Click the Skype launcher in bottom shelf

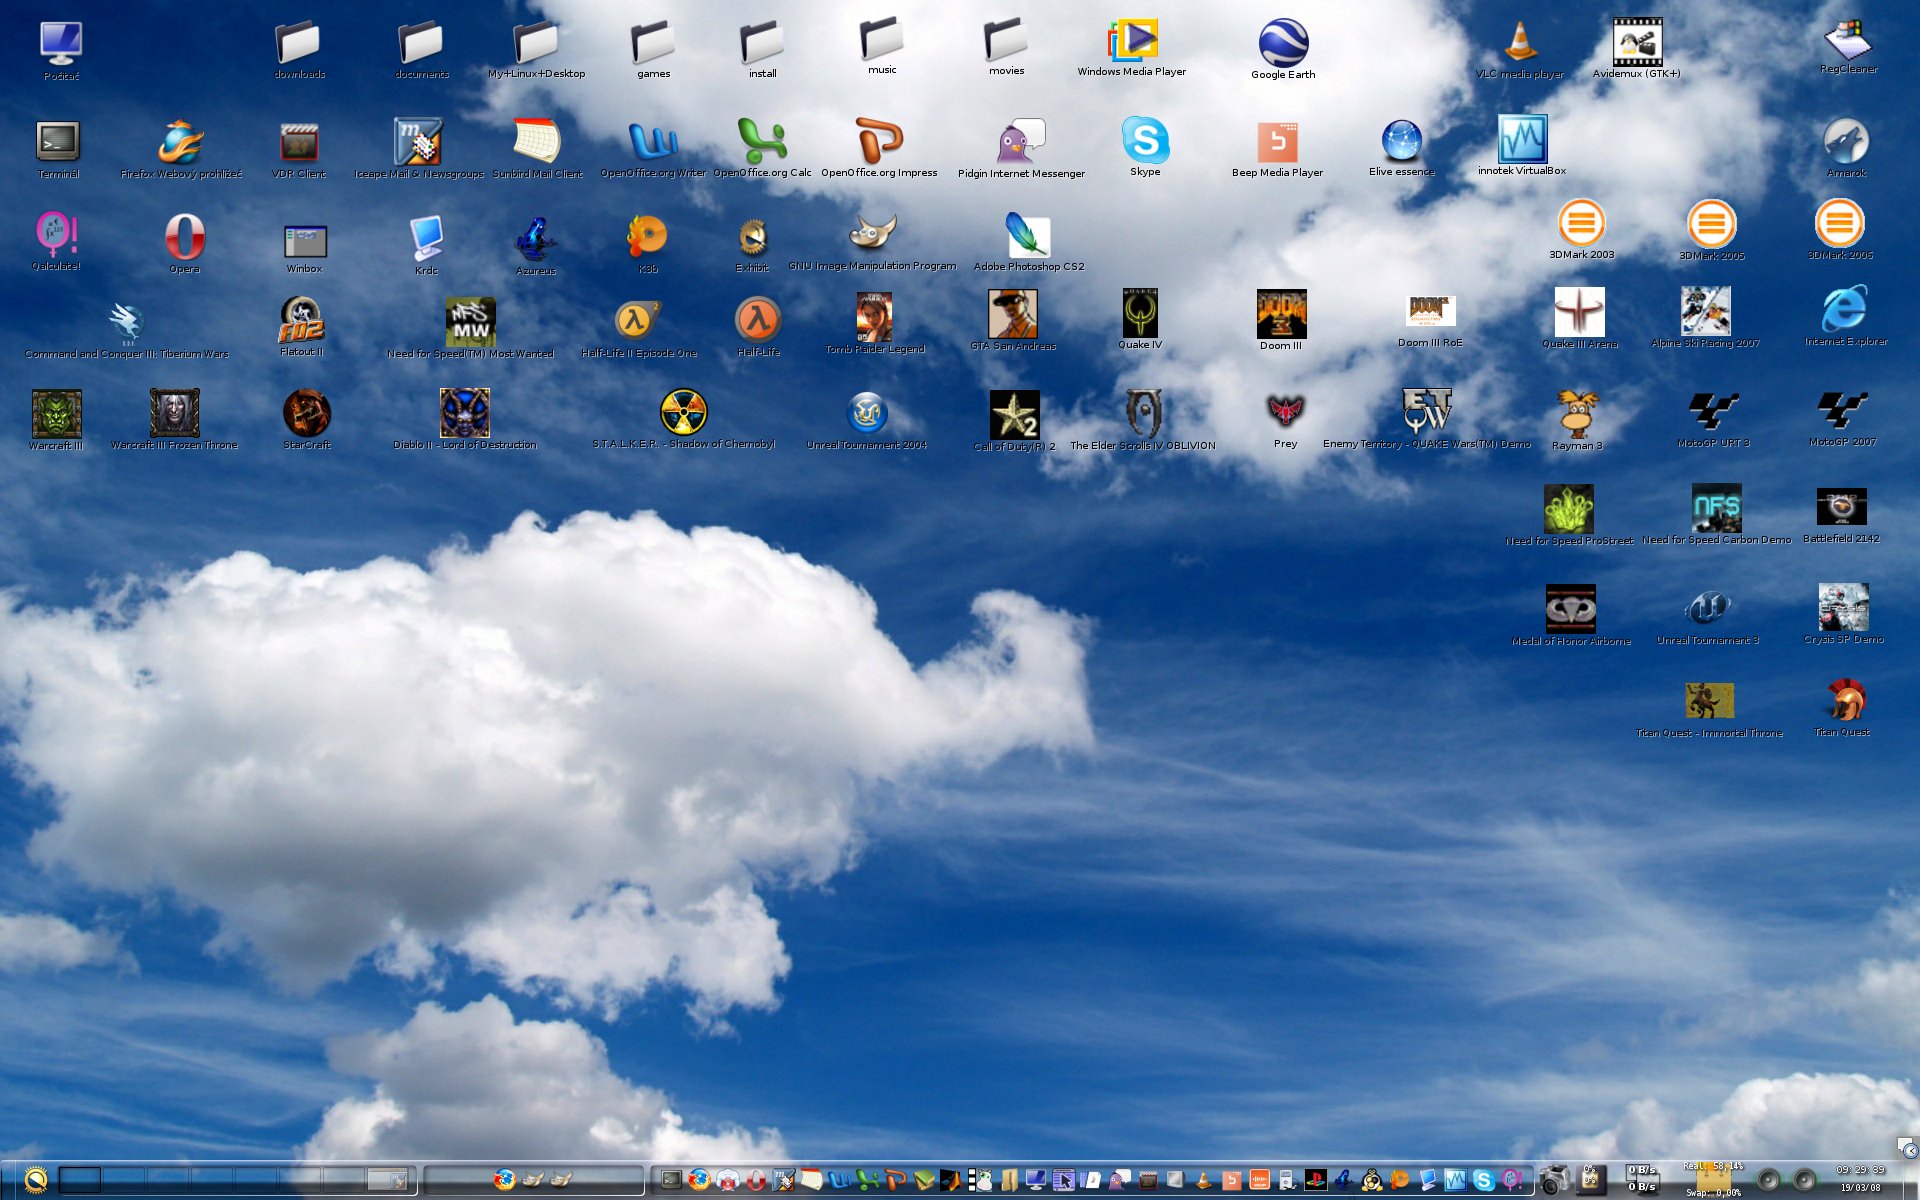1483,1181
